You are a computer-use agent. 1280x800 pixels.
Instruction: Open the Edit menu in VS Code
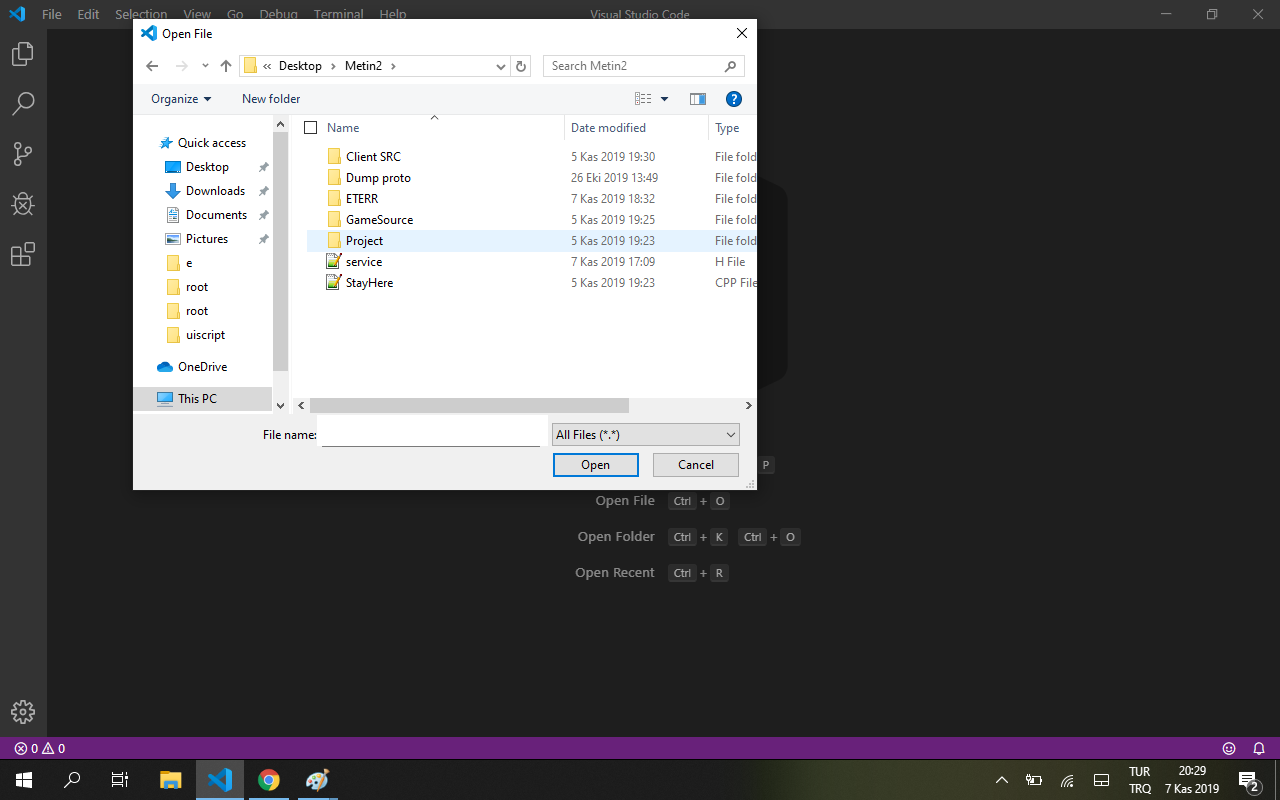[x=88, y=15]
